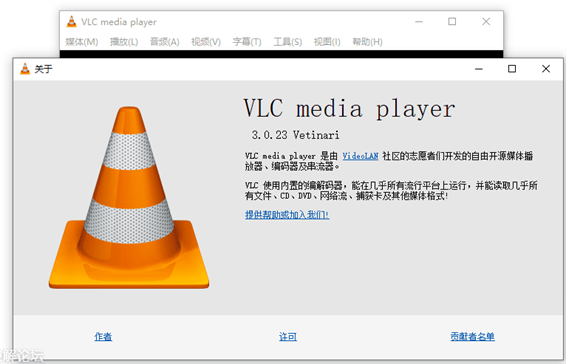The height and width of the screenshot is (364, 566).
Task: Click the VLC media player heading text
Action: [349, 108]
